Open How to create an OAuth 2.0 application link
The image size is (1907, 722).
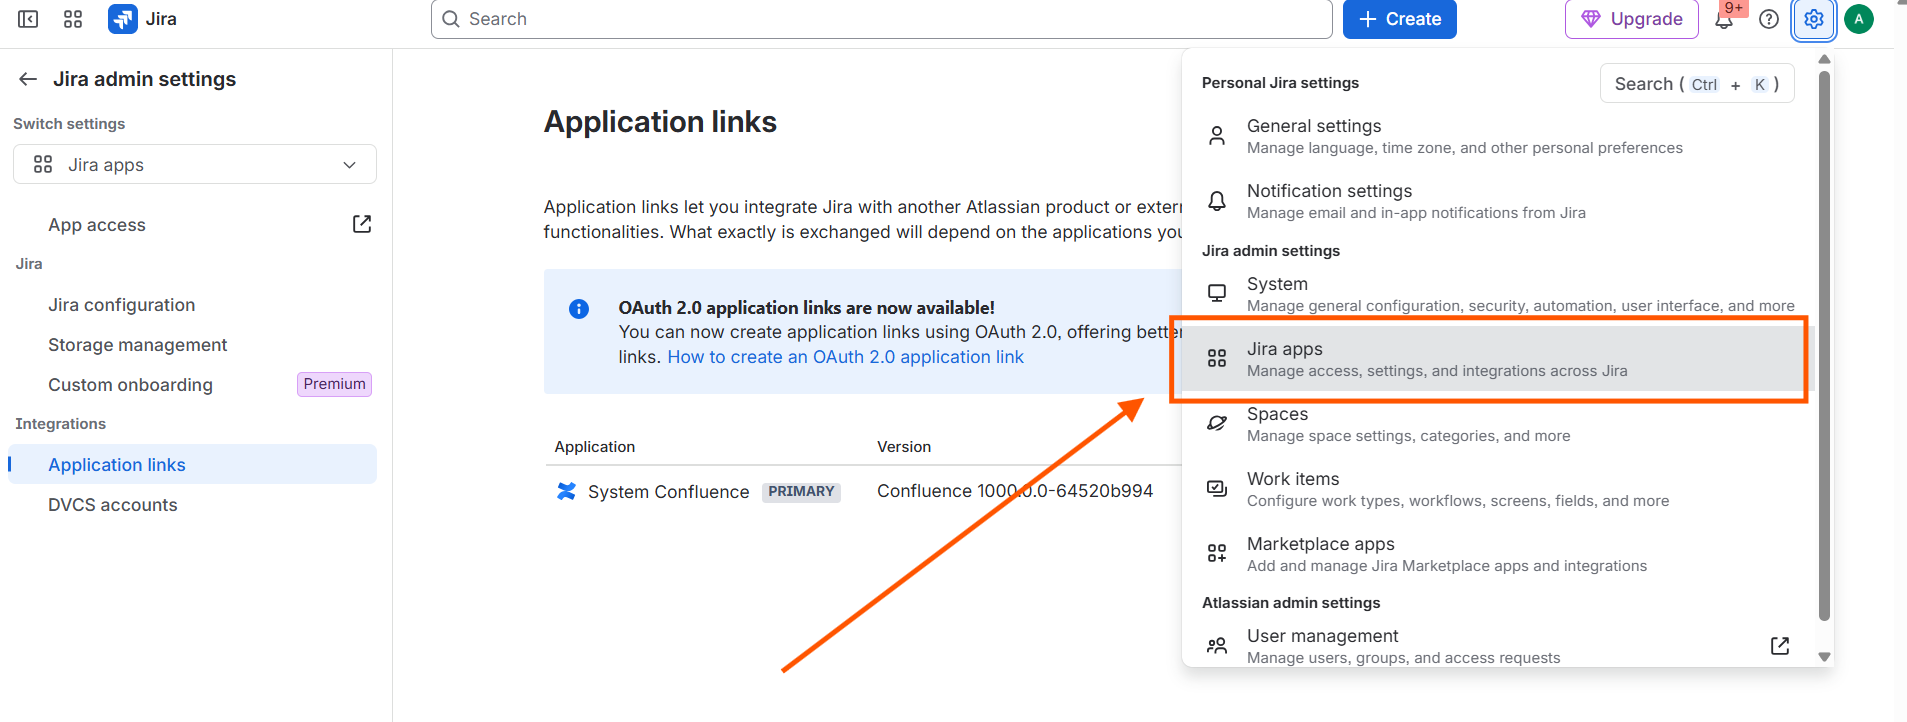[x=845, y=357]
